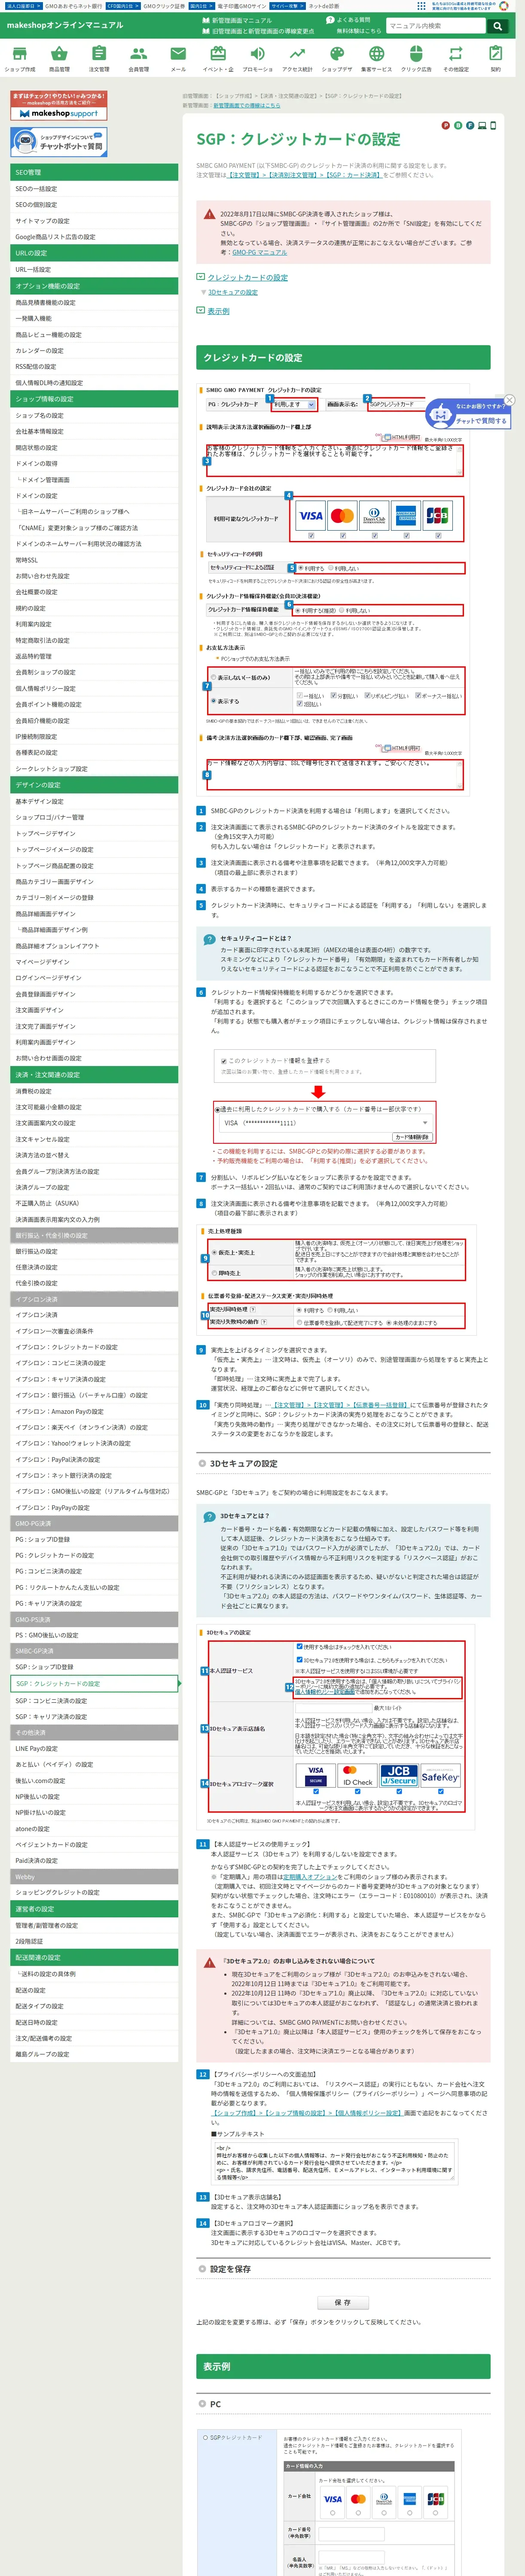This screenshot has height=2576, width=525.
Task: Click the blue F plan badge icon
Action: pos(469,126)
